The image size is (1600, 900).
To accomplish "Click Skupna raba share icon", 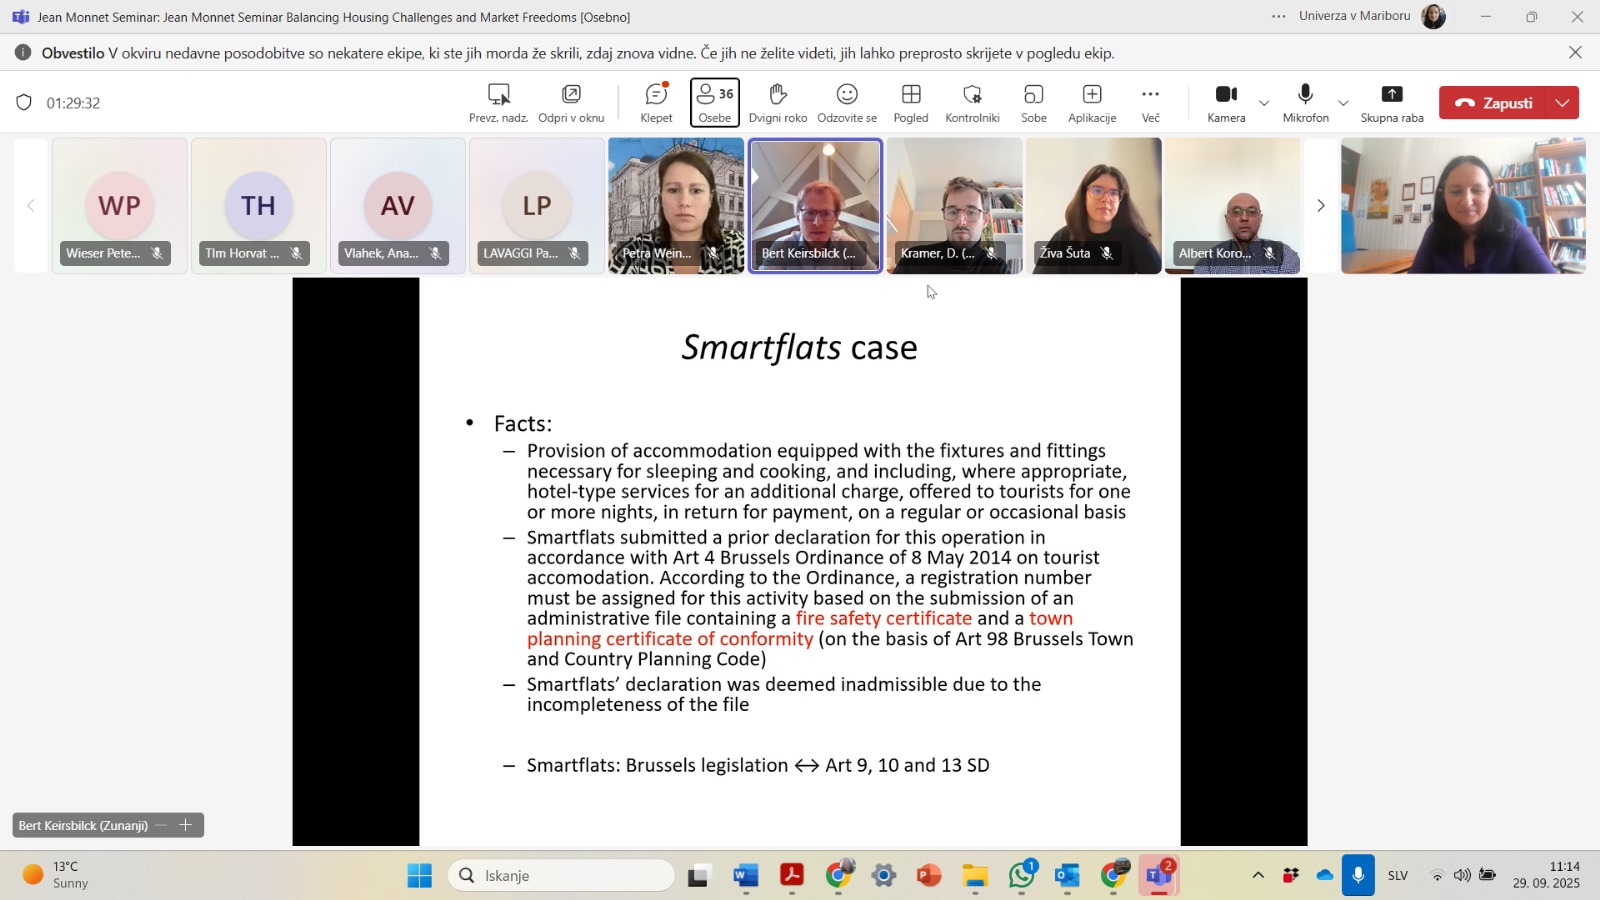I will point(1391,102).
